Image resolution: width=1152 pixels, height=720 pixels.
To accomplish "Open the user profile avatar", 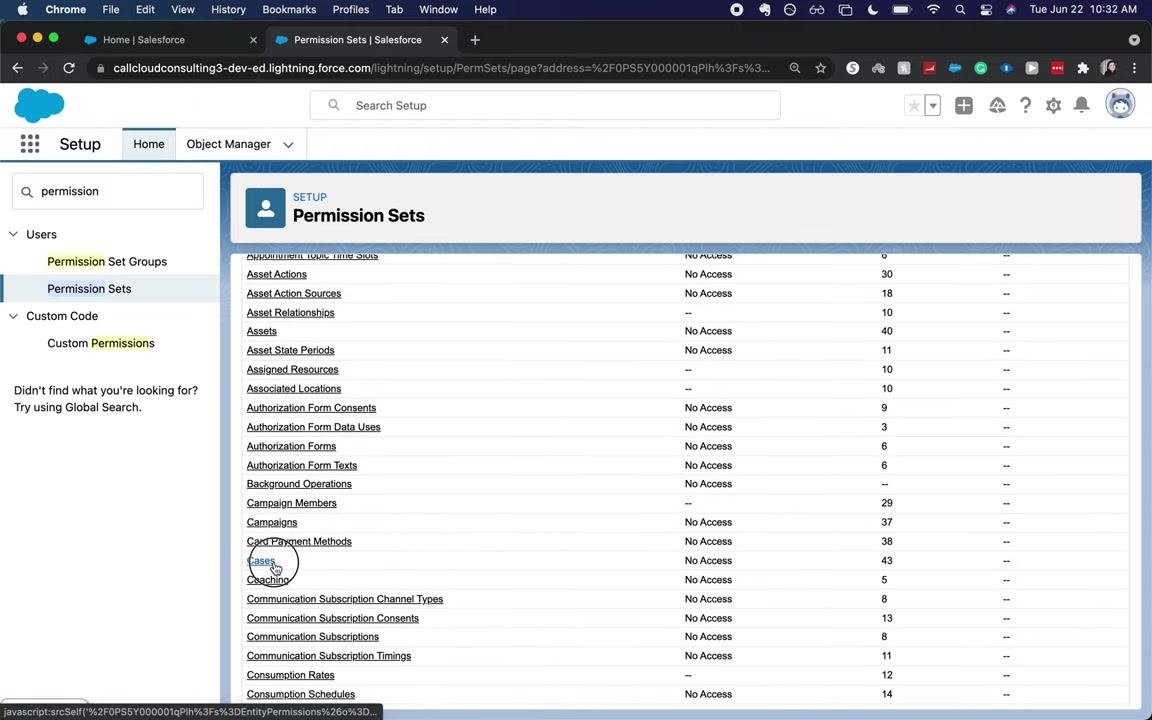I will (1120, 104).
